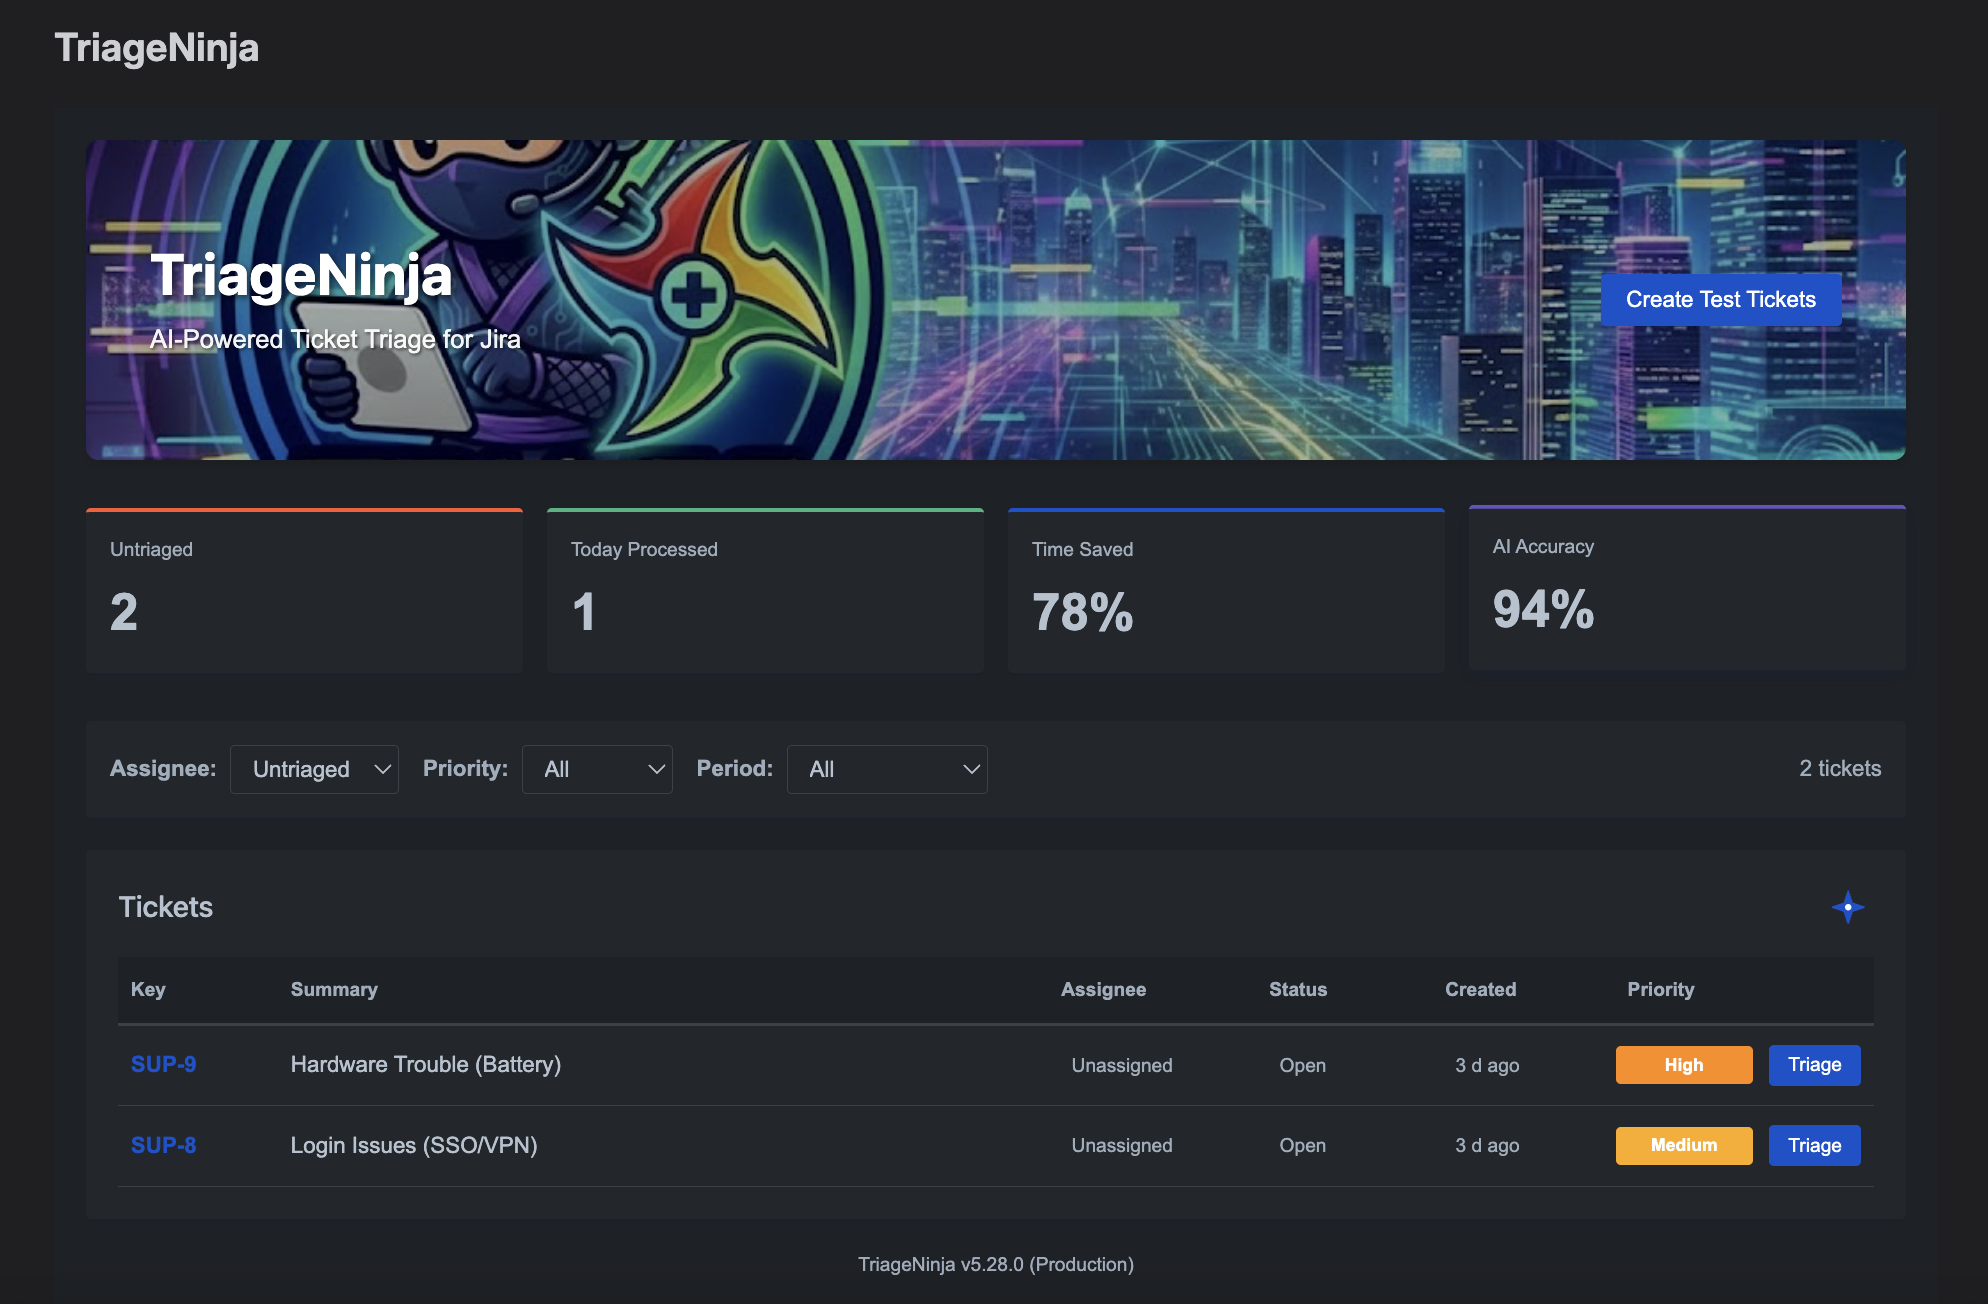Screen dimensions: 1988x1304
Task: Open the SUP-8 ticket link
Action: (x=163, y=1145)
